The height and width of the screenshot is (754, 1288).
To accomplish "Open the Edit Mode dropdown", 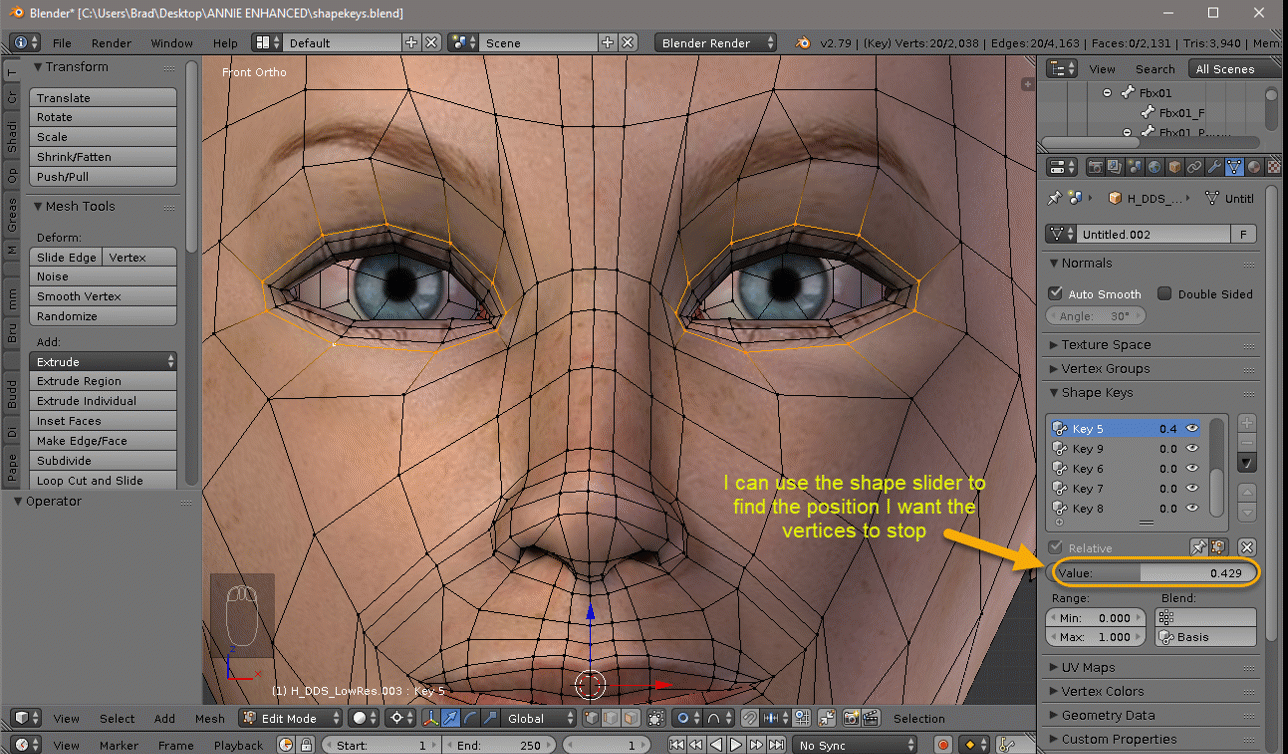I will (x=290, y=718).
